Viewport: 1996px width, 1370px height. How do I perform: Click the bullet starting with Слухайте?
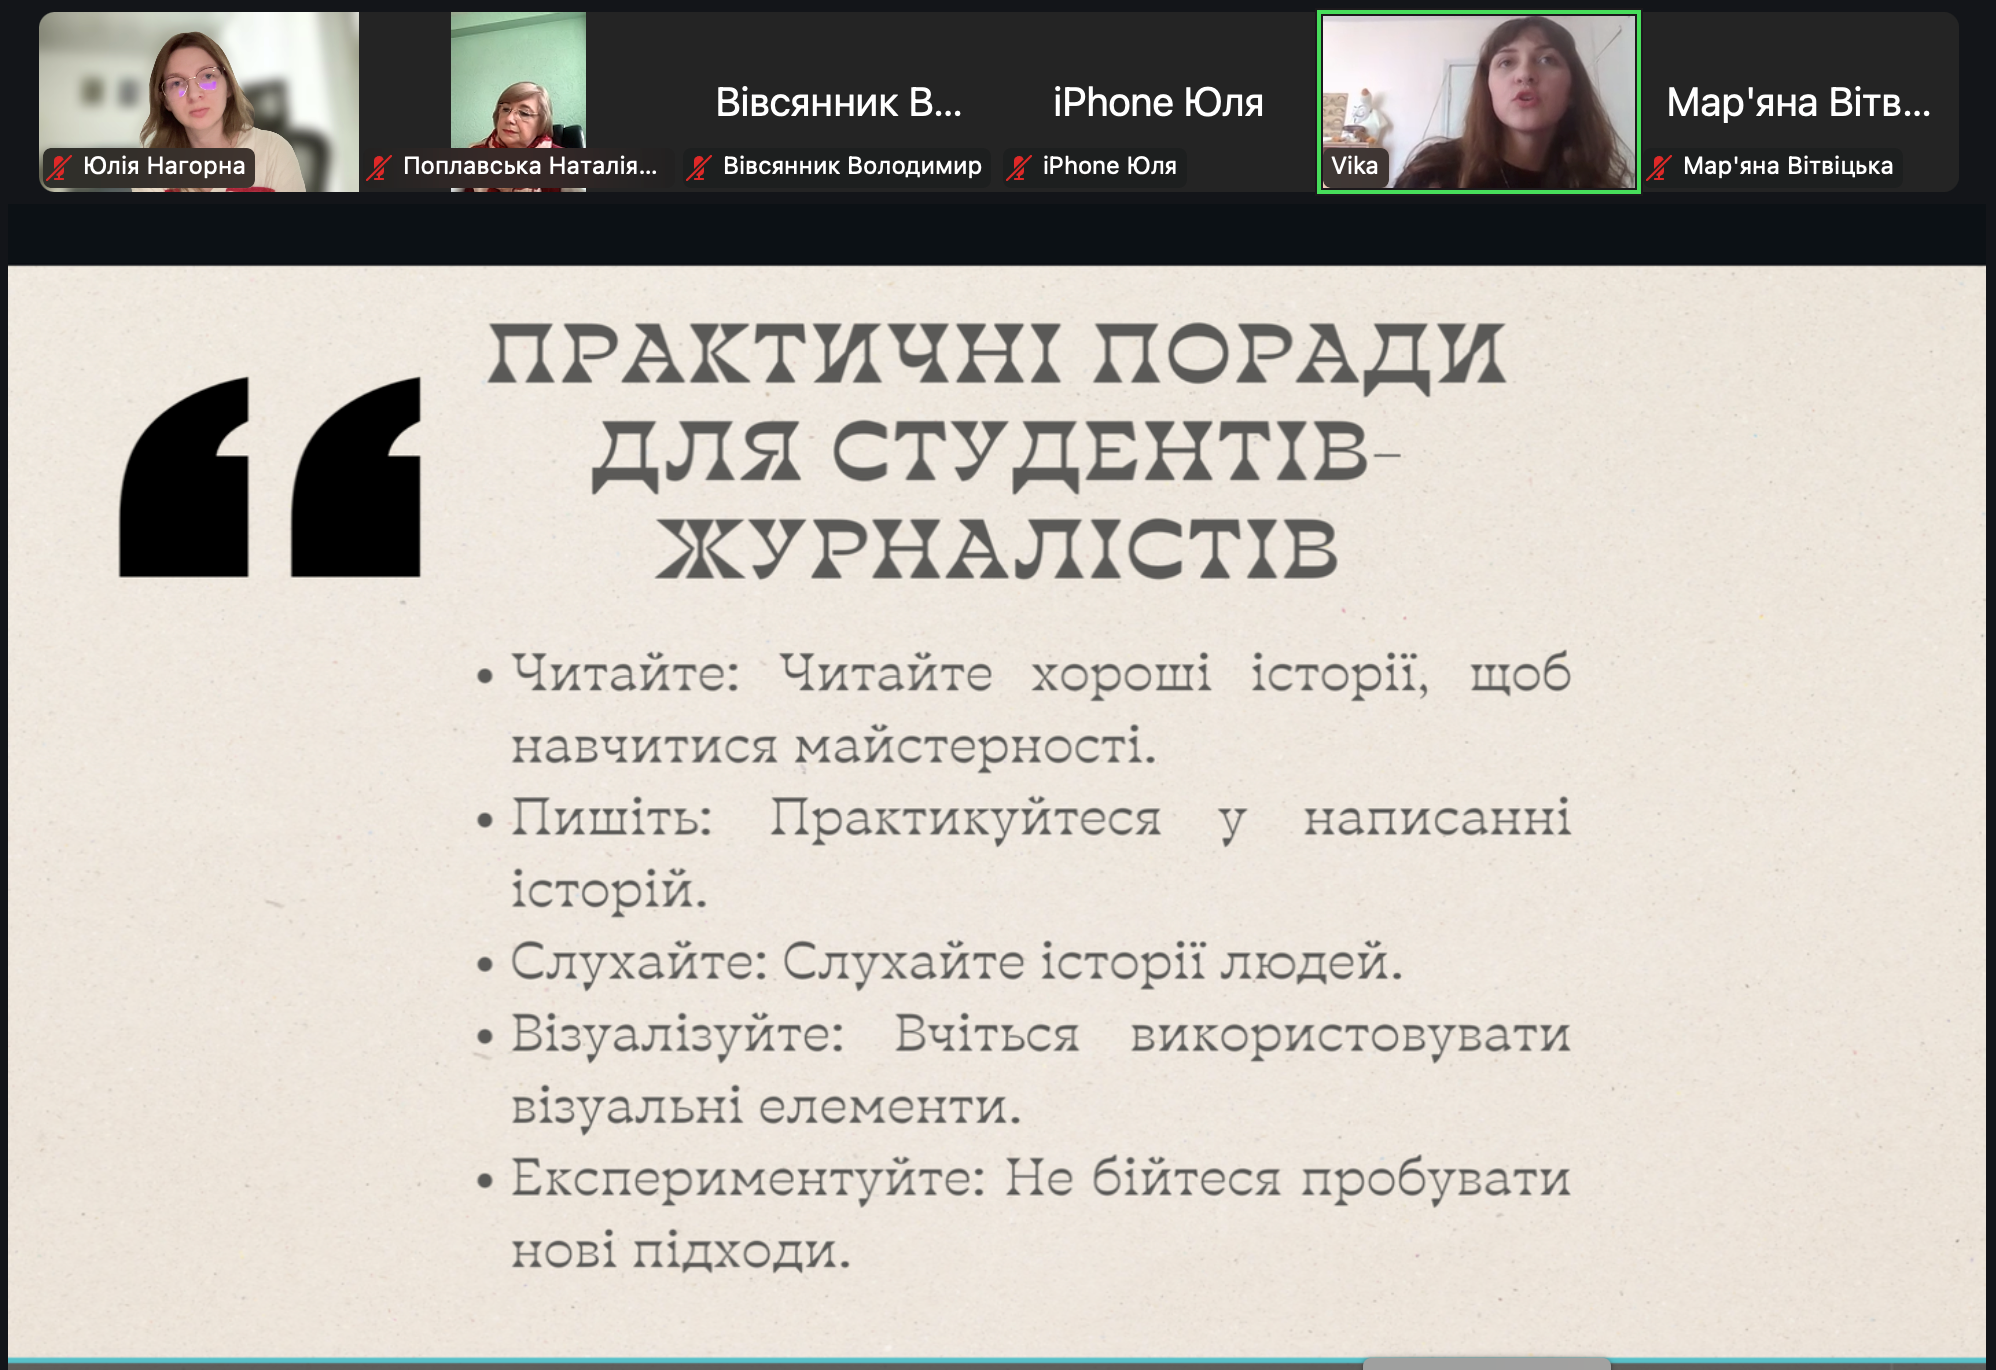click(x=956, y=962)
